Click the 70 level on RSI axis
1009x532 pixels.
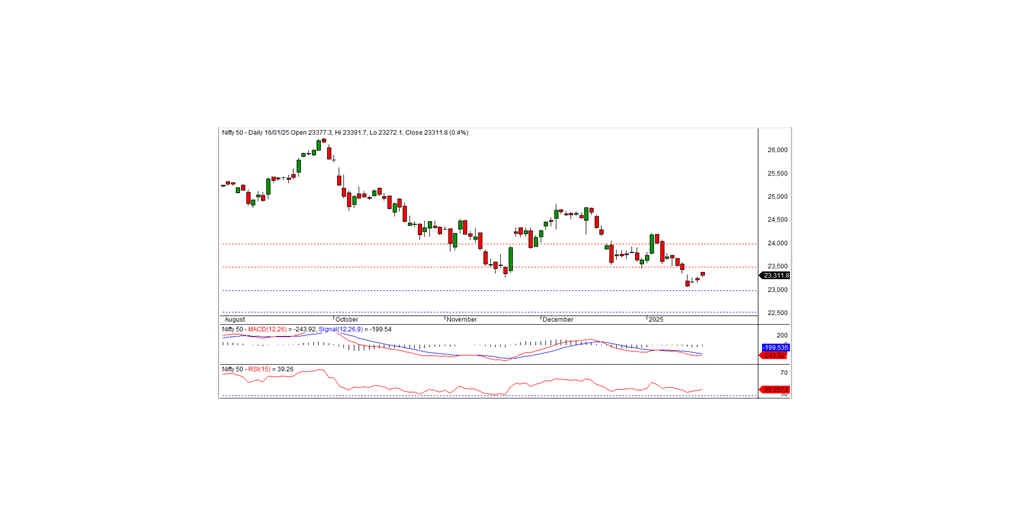click(x=785, y=372)
